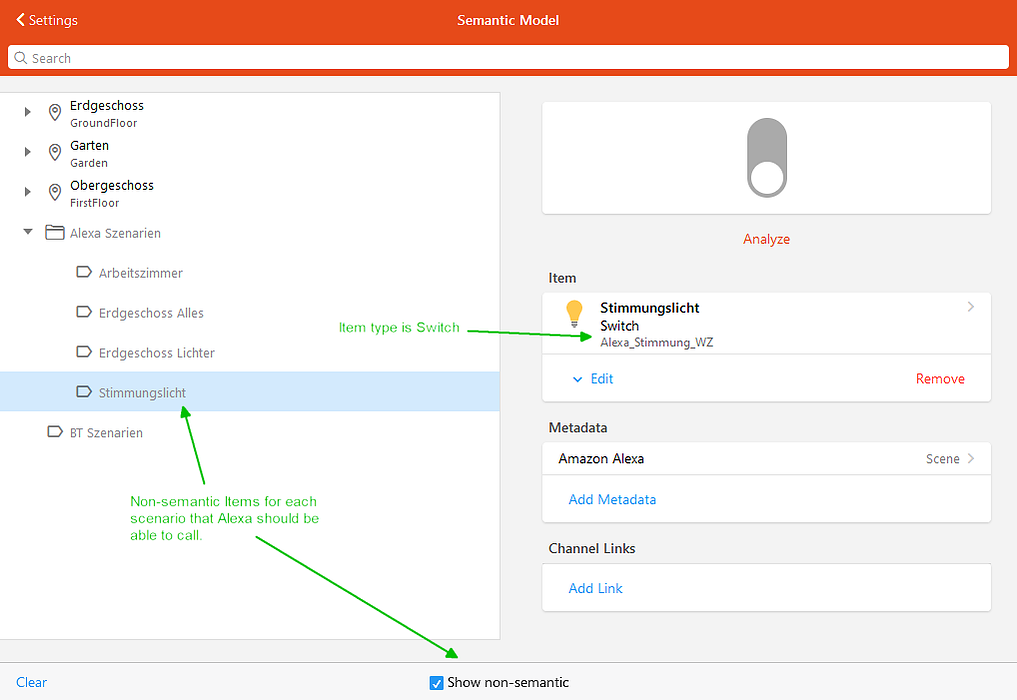Screen dimensions: 1017x700
Task: Select the Erdgeschoss Lichter item
Action: click(x=250, y=352)
